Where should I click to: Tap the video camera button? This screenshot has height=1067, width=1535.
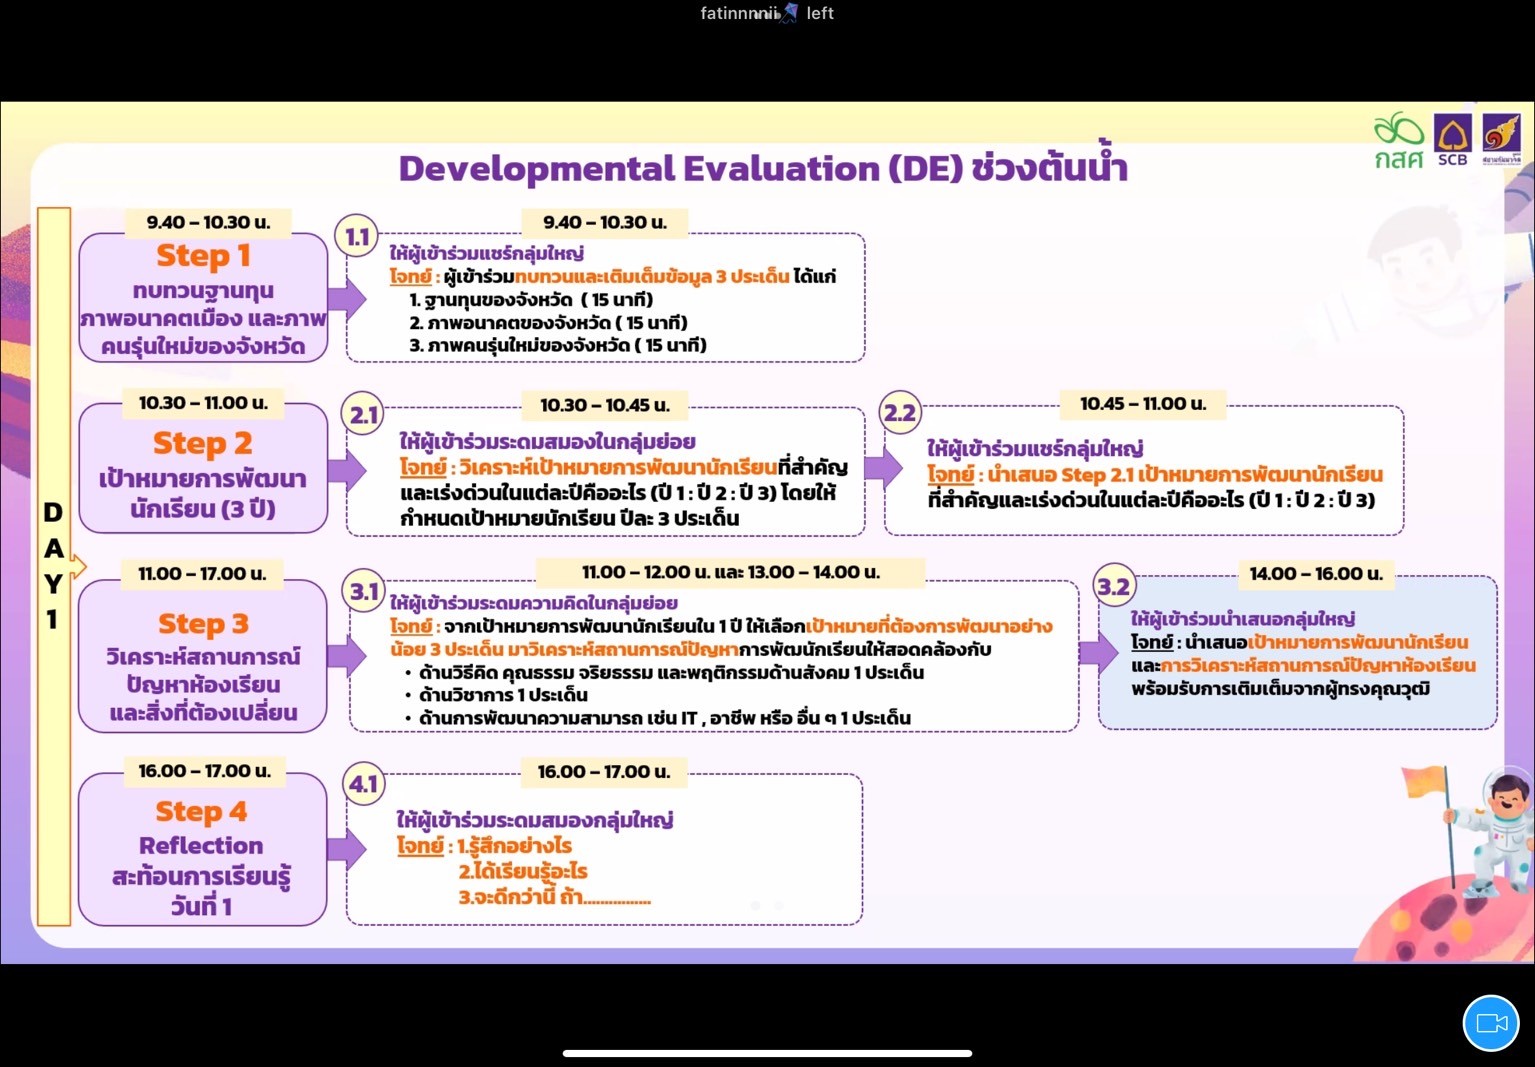tap(1490, 1023)
